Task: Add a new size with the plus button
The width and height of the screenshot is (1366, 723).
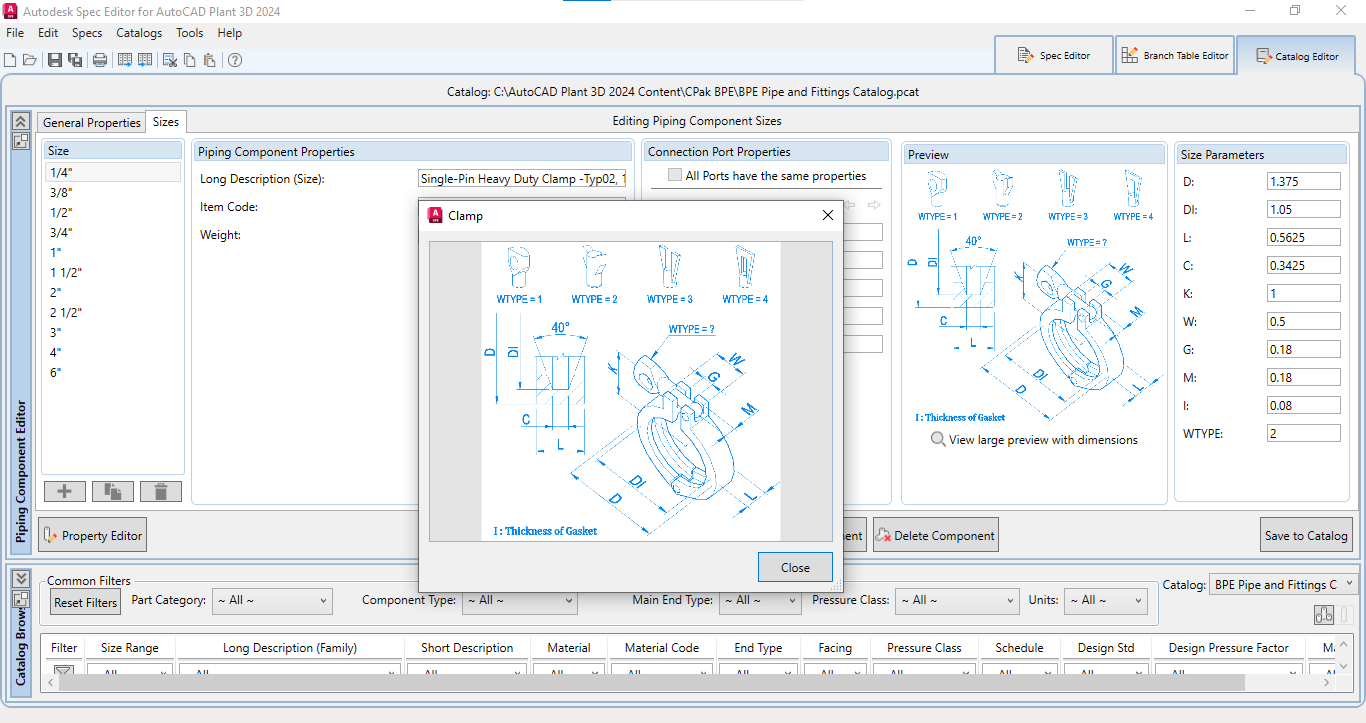Action: [x=65, y=491]
